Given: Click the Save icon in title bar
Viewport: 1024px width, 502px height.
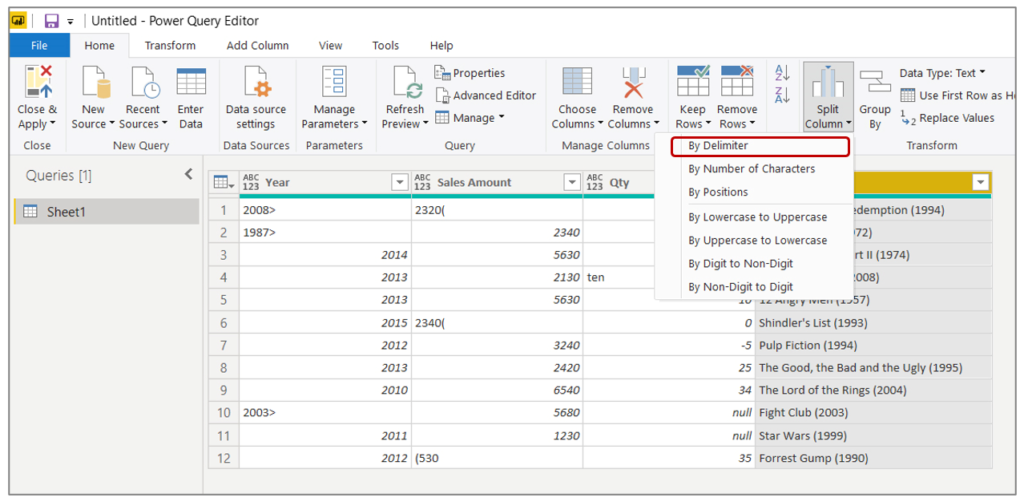Looking at the screenshot, I should pos(51,21).
